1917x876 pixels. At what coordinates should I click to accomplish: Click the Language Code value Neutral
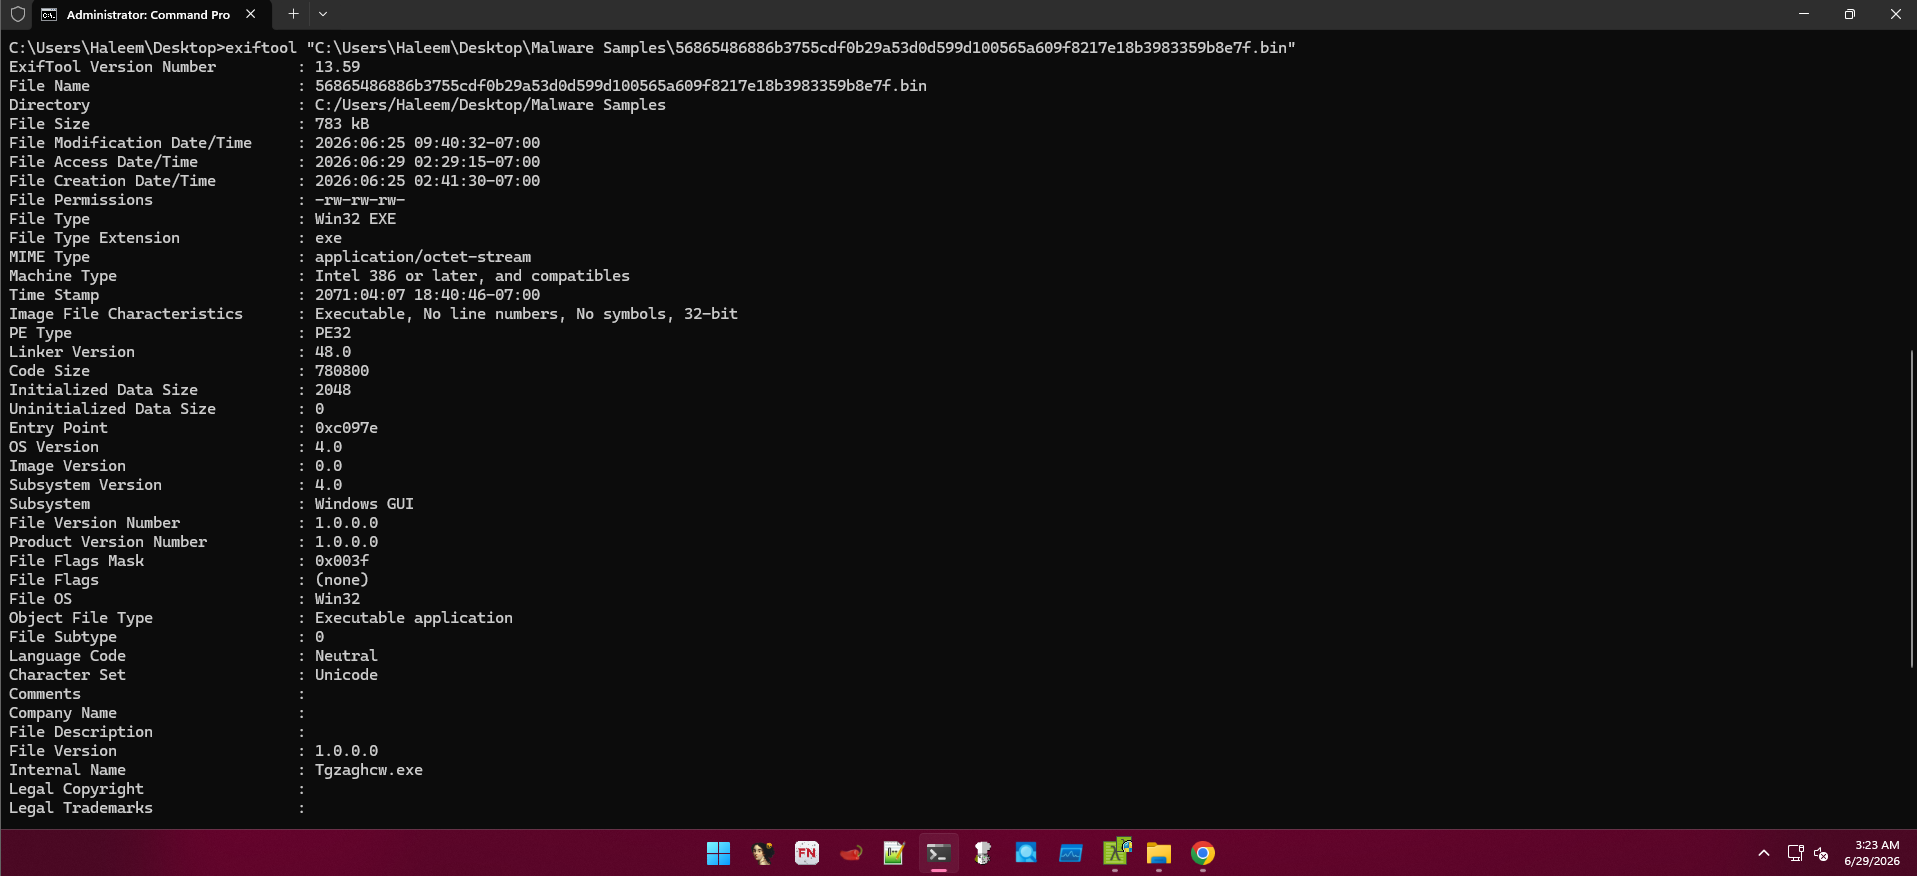(346, 656)
